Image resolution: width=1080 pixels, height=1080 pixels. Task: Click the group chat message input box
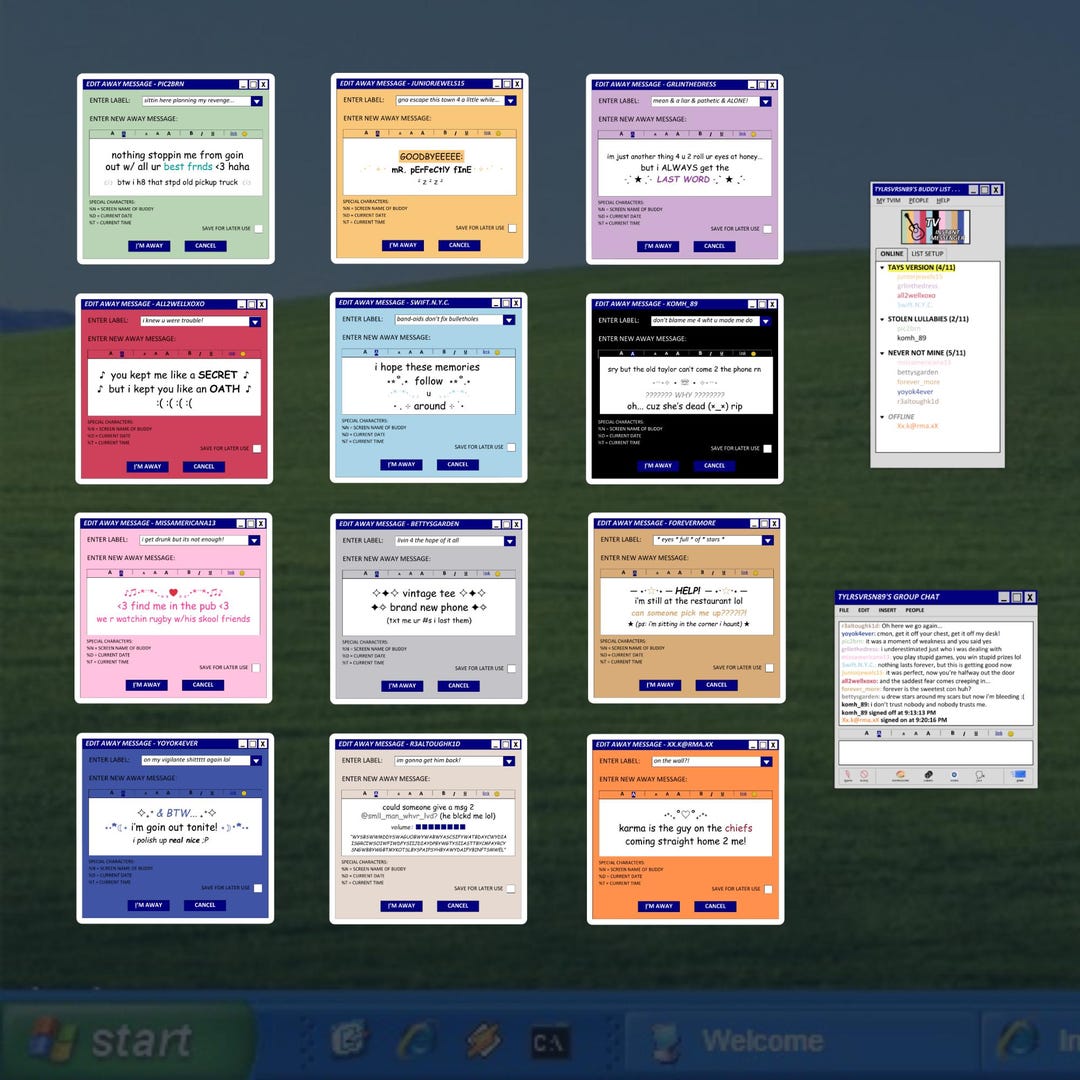click(935, 752)
